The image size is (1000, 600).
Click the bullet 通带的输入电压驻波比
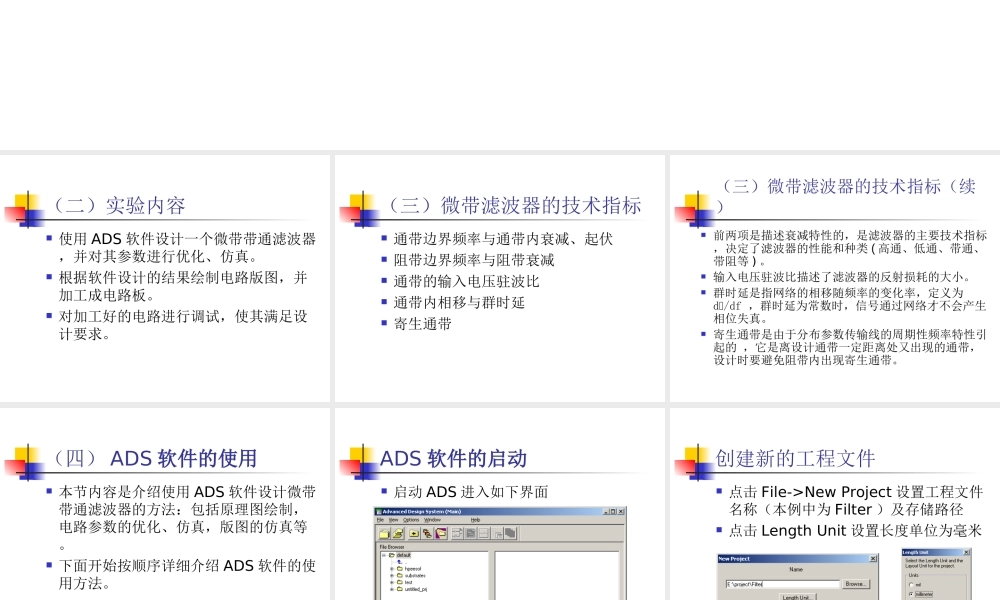[x=466, y=281]
